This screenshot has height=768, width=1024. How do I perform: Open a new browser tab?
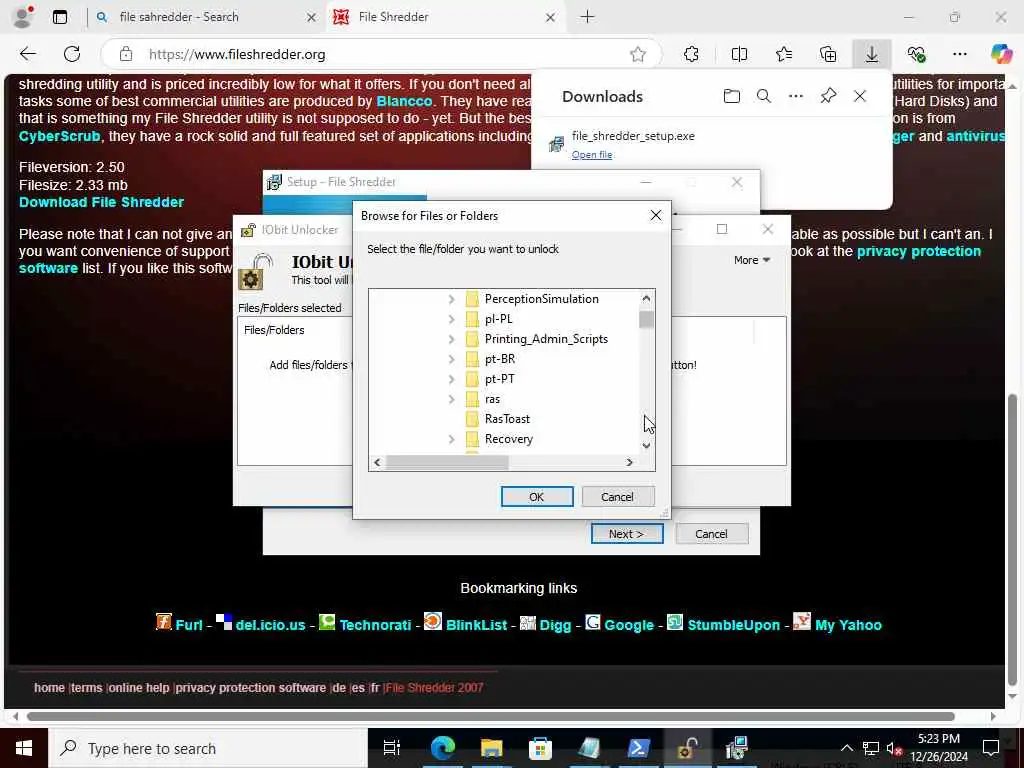pyautogui.click(x=587, y=17)
